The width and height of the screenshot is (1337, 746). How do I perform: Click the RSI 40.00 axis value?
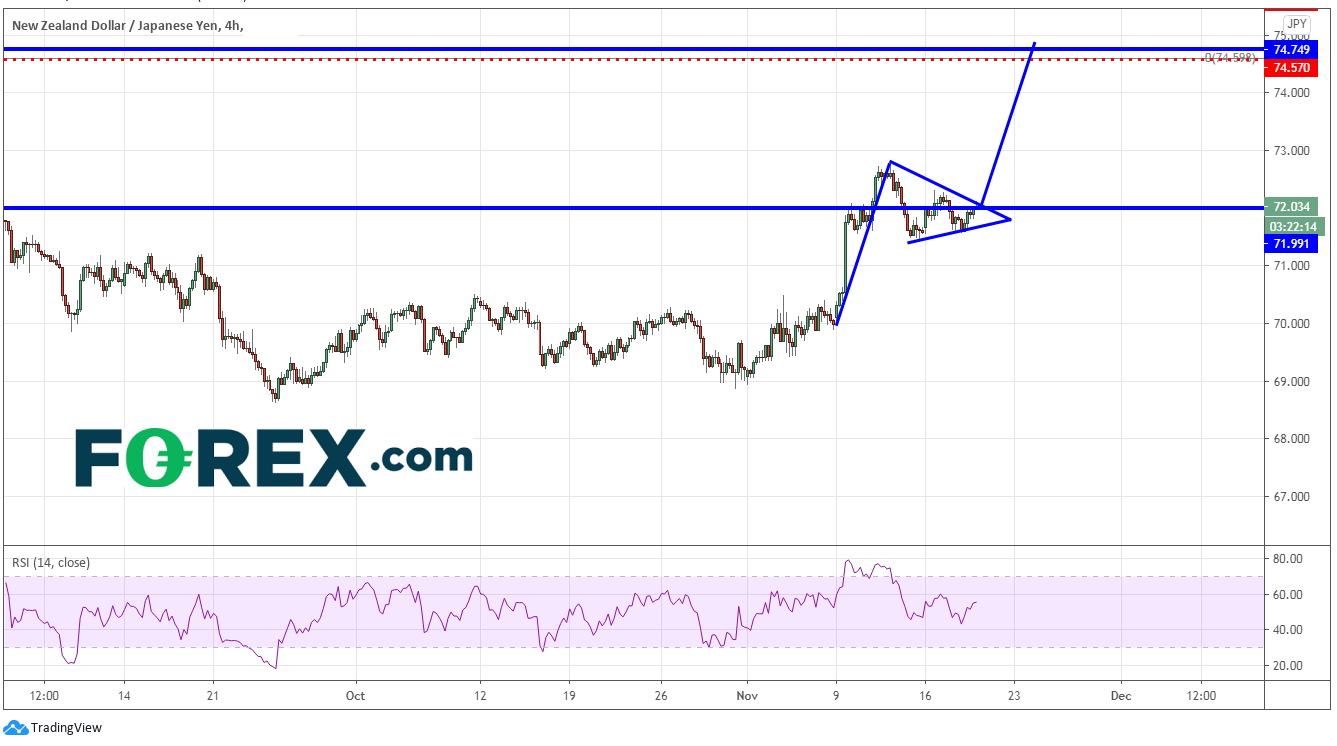click(1287, 630)
